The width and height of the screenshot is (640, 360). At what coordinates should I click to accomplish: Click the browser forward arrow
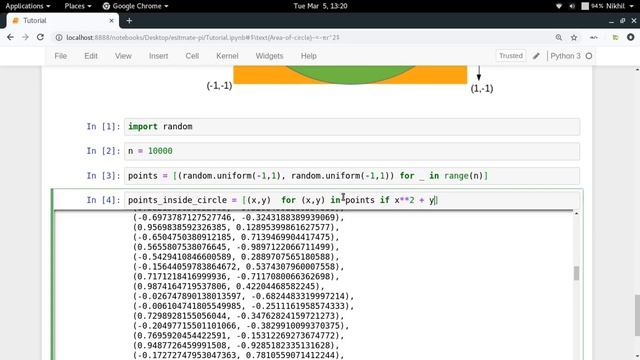tap(25, 37)
